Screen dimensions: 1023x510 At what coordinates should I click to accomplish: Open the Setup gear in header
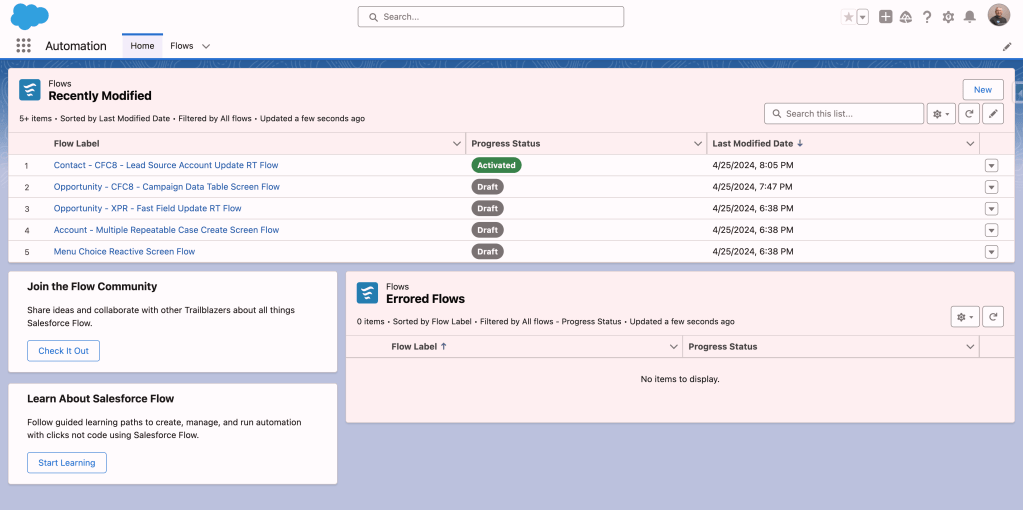click(948, 17)
